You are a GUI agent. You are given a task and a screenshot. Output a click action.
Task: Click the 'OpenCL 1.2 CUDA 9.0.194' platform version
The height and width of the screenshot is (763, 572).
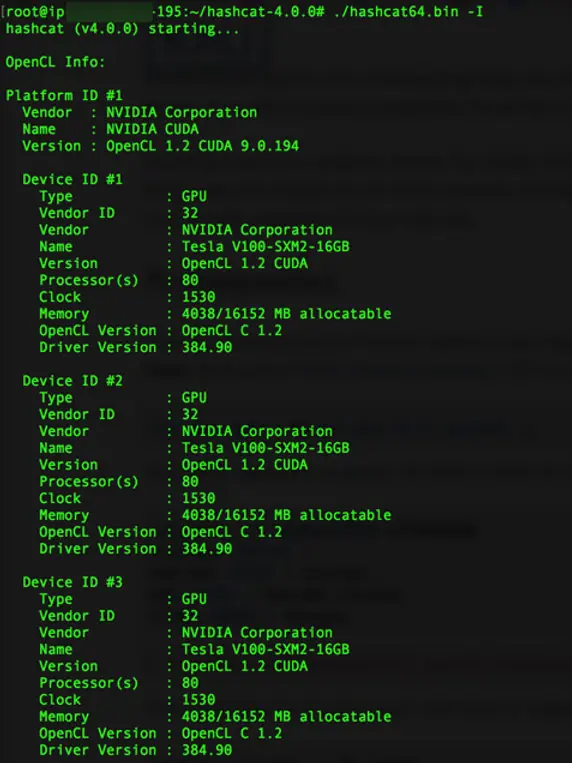coord(203,146)
